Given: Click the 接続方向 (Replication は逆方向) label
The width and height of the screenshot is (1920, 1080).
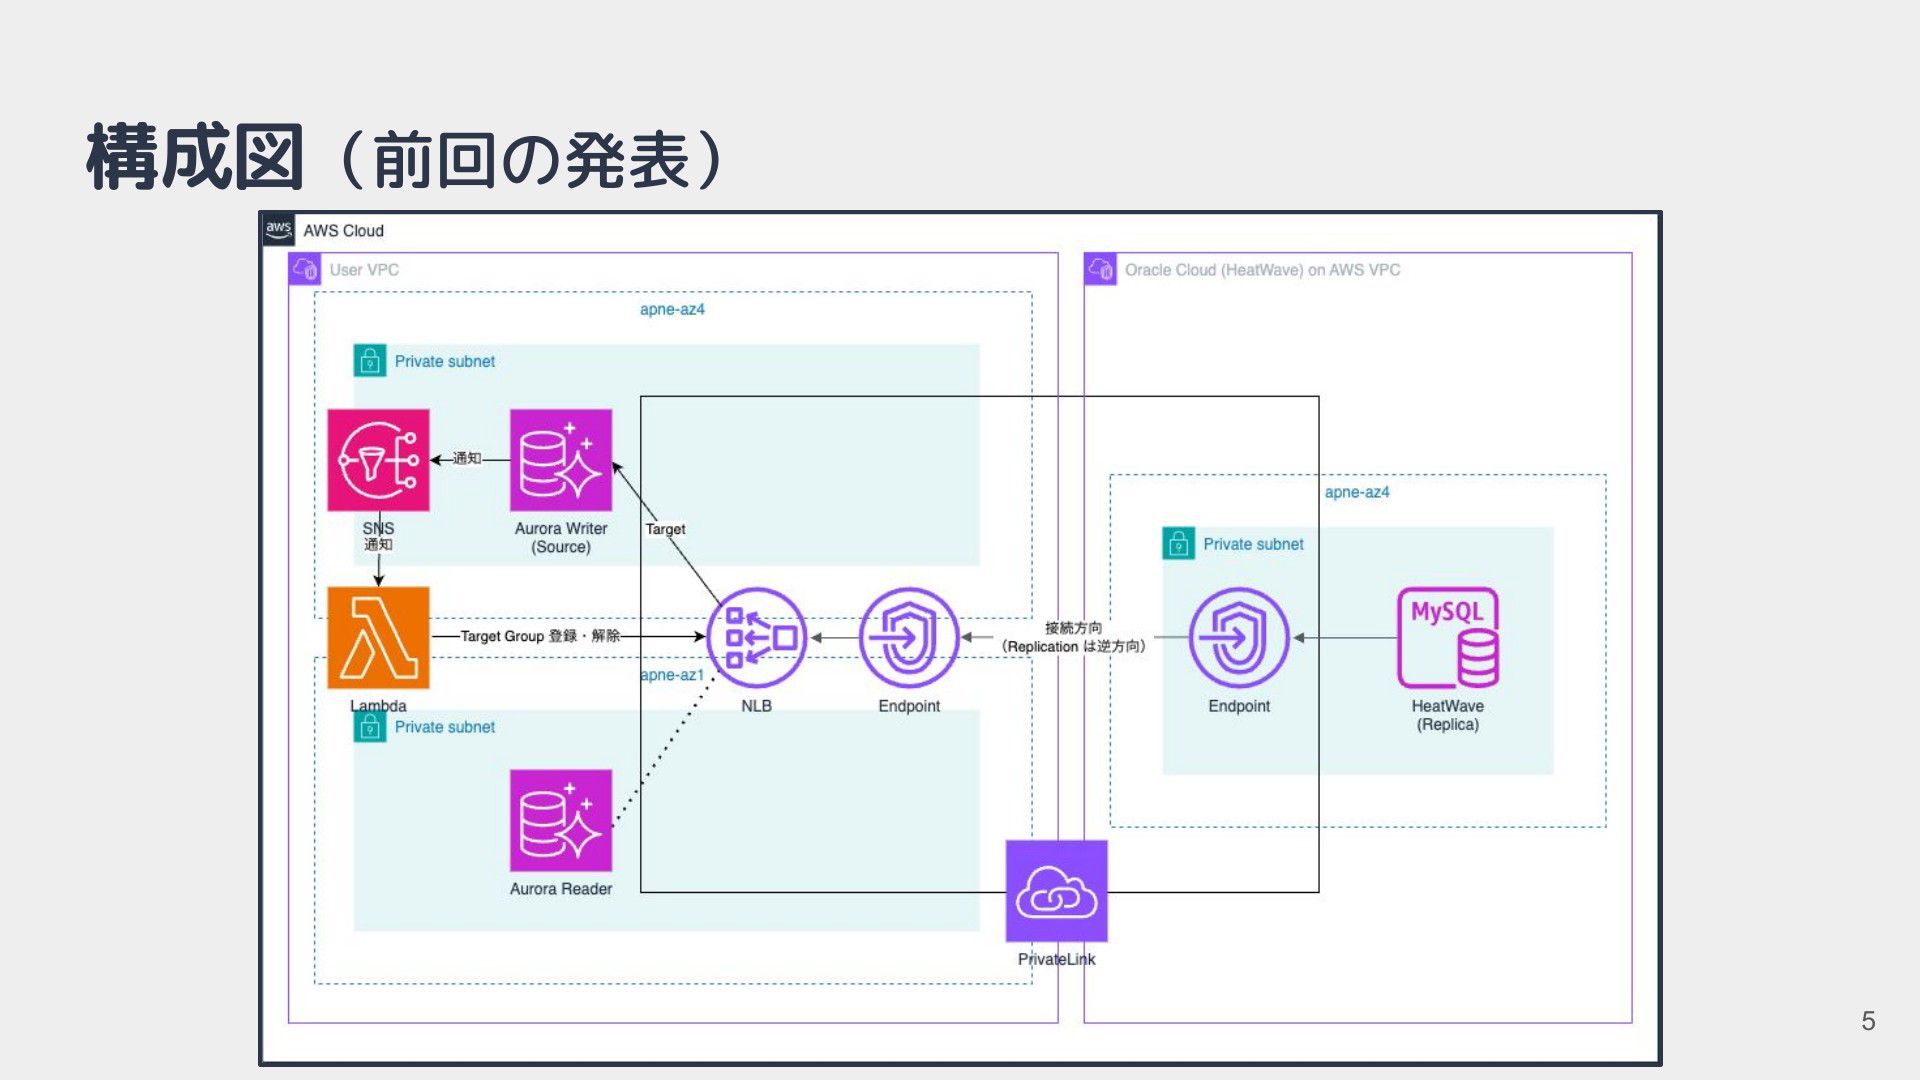Looking at the screenshot, I should tap(1073, 637).
